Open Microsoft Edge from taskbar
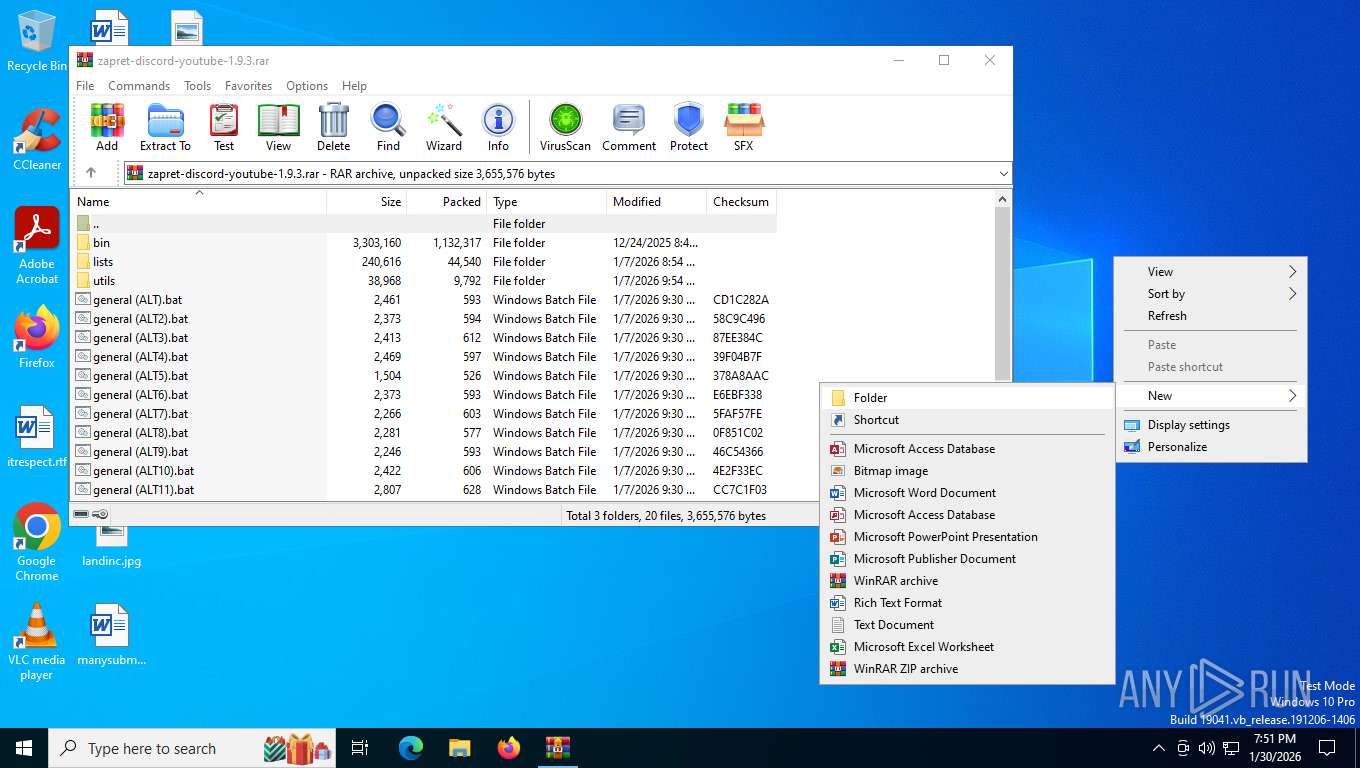Viewport: 1360px width, 768px height. (x=411, y=748)
